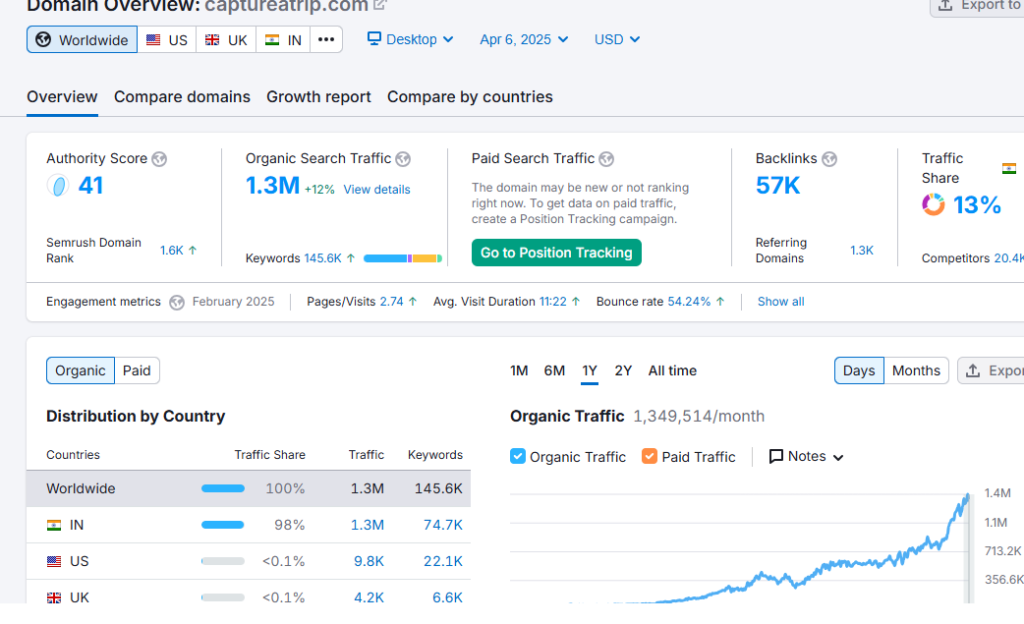
Task: Click Go to Position Tracking button
Action: click(556, 253)
